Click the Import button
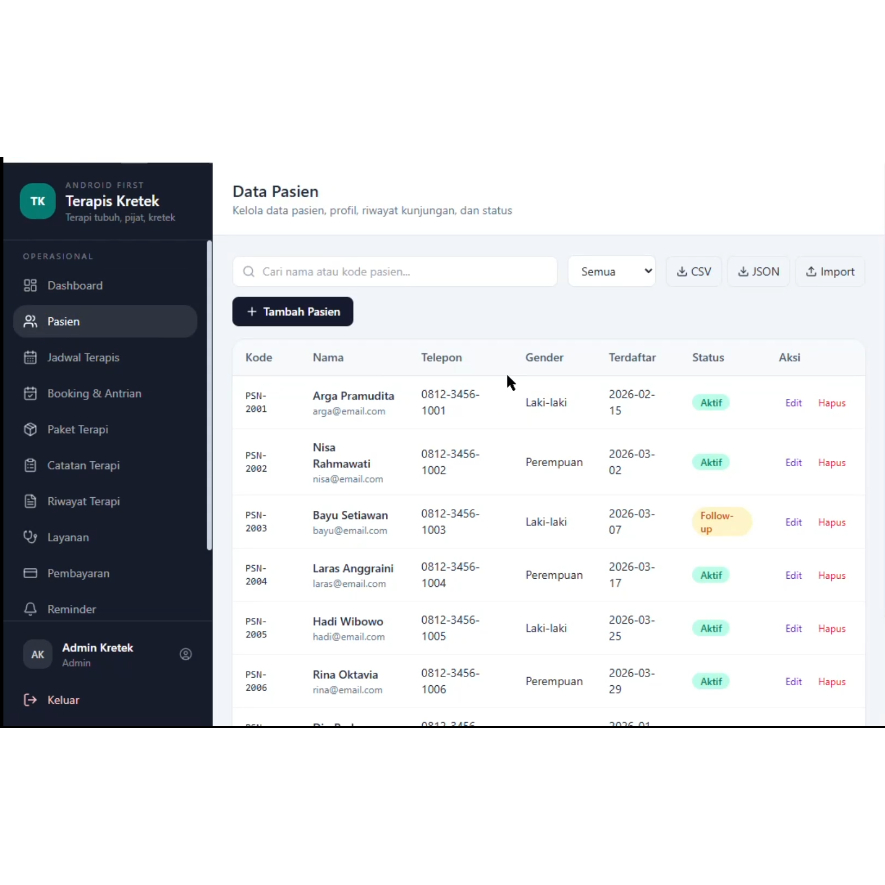Image resolution: width=885 pixels, height=885 pixels. click(830, 271)
